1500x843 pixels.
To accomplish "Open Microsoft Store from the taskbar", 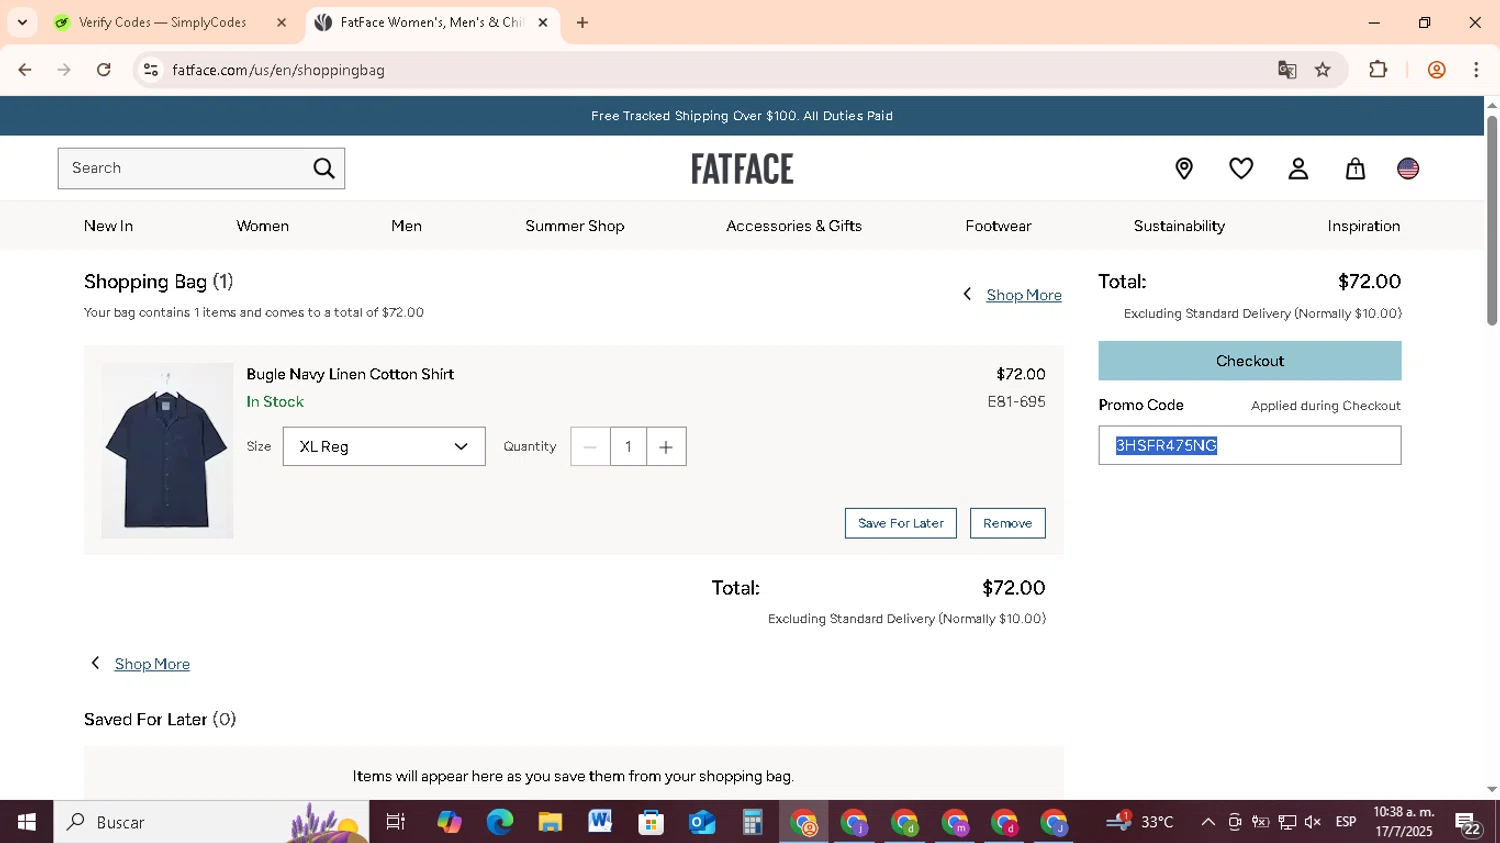I will pos(651,822).
